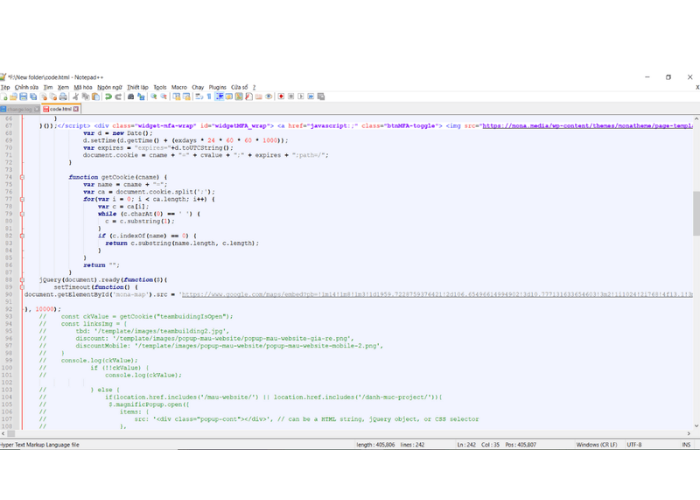The image size is (700, 500).
Task: Open Find with the binoculars icon
Action: coord(131,96)
